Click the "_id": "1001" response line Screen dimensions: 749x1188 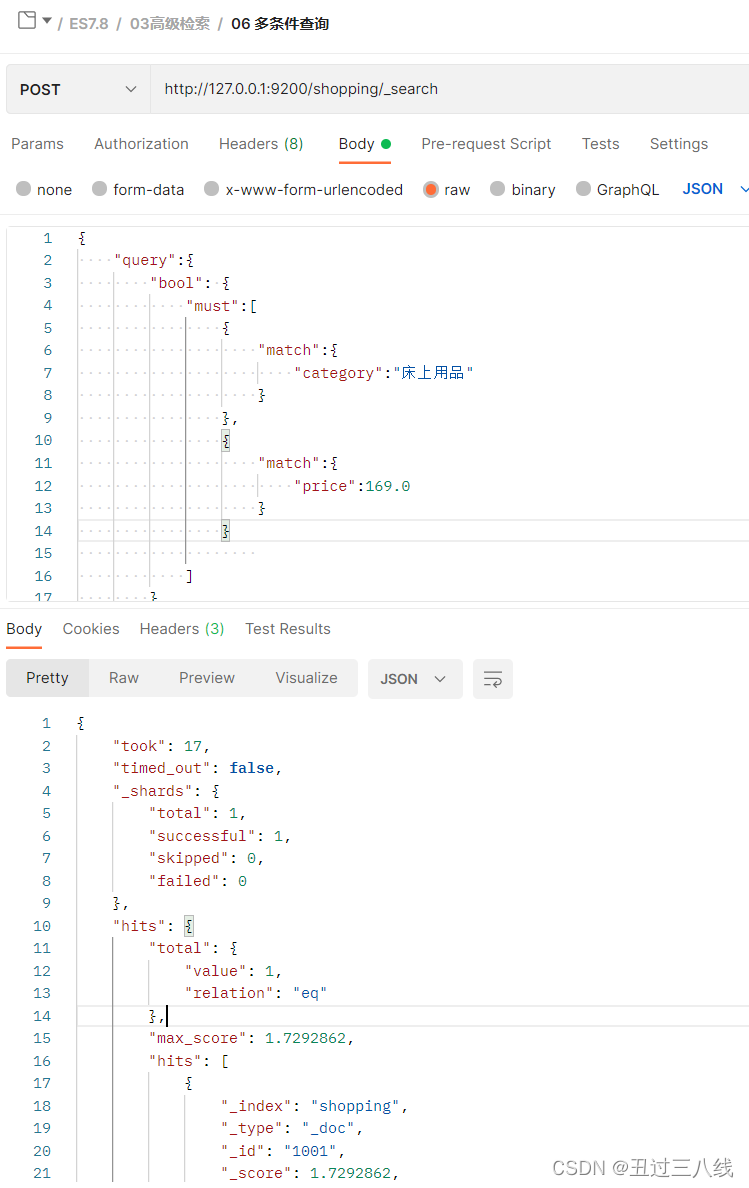(x=282, y=1151)
